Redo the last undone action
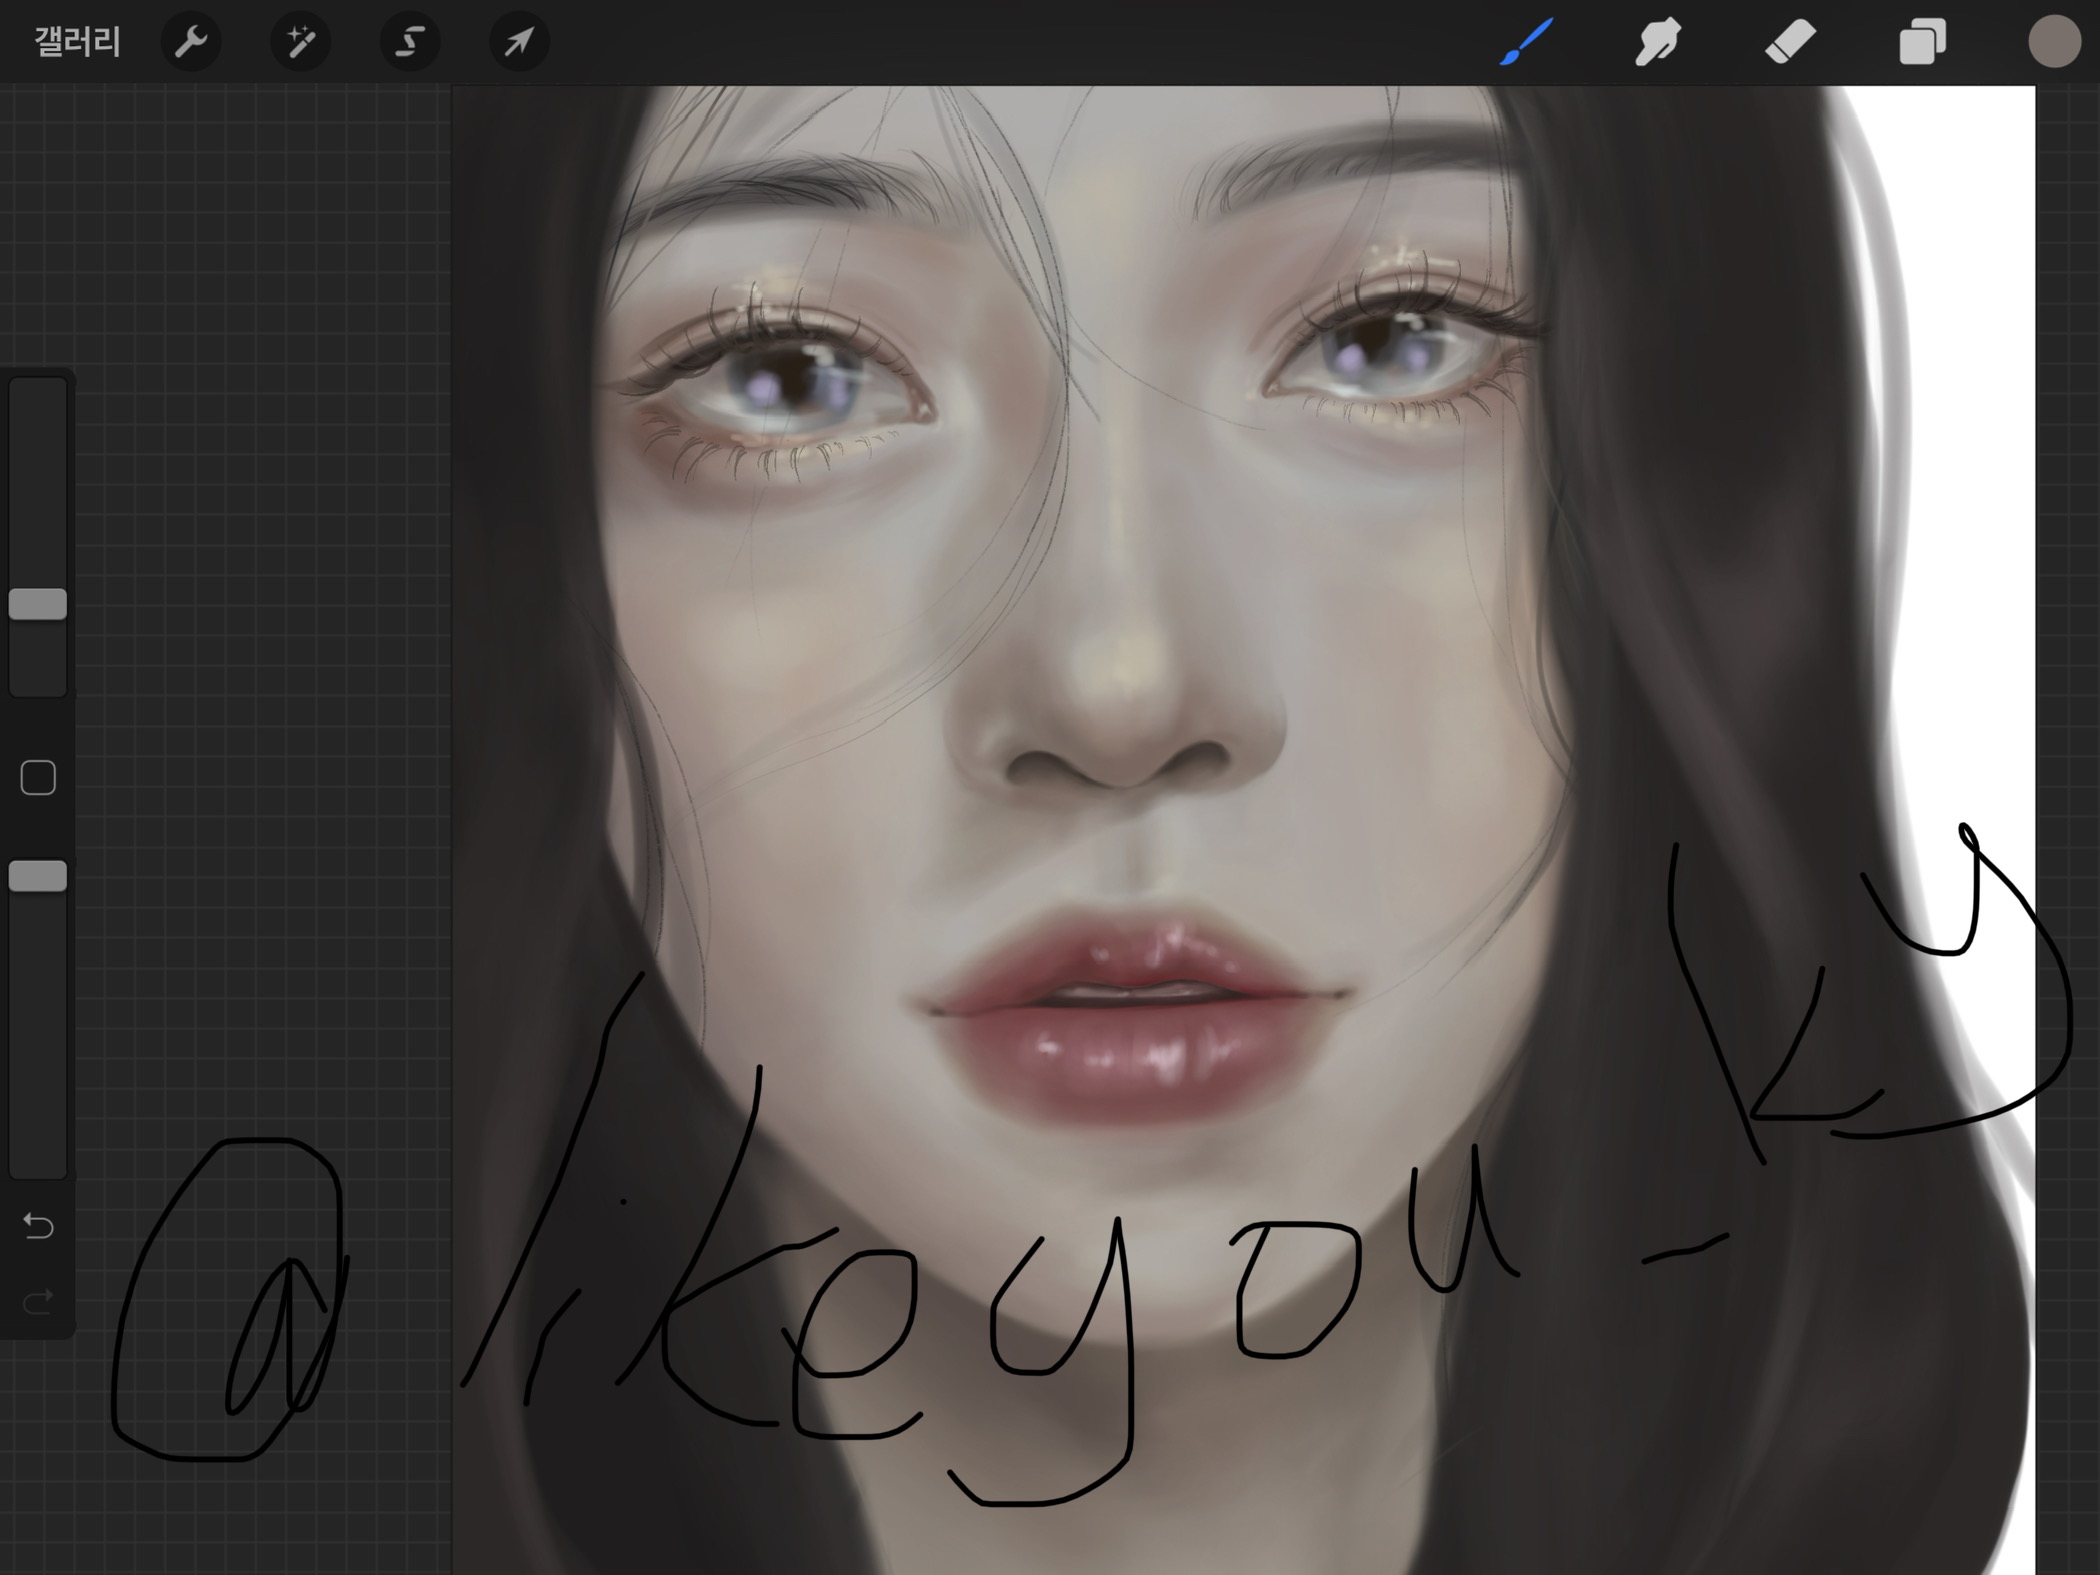Viewport: 2100px width, 1575px height. [38, 1301]
